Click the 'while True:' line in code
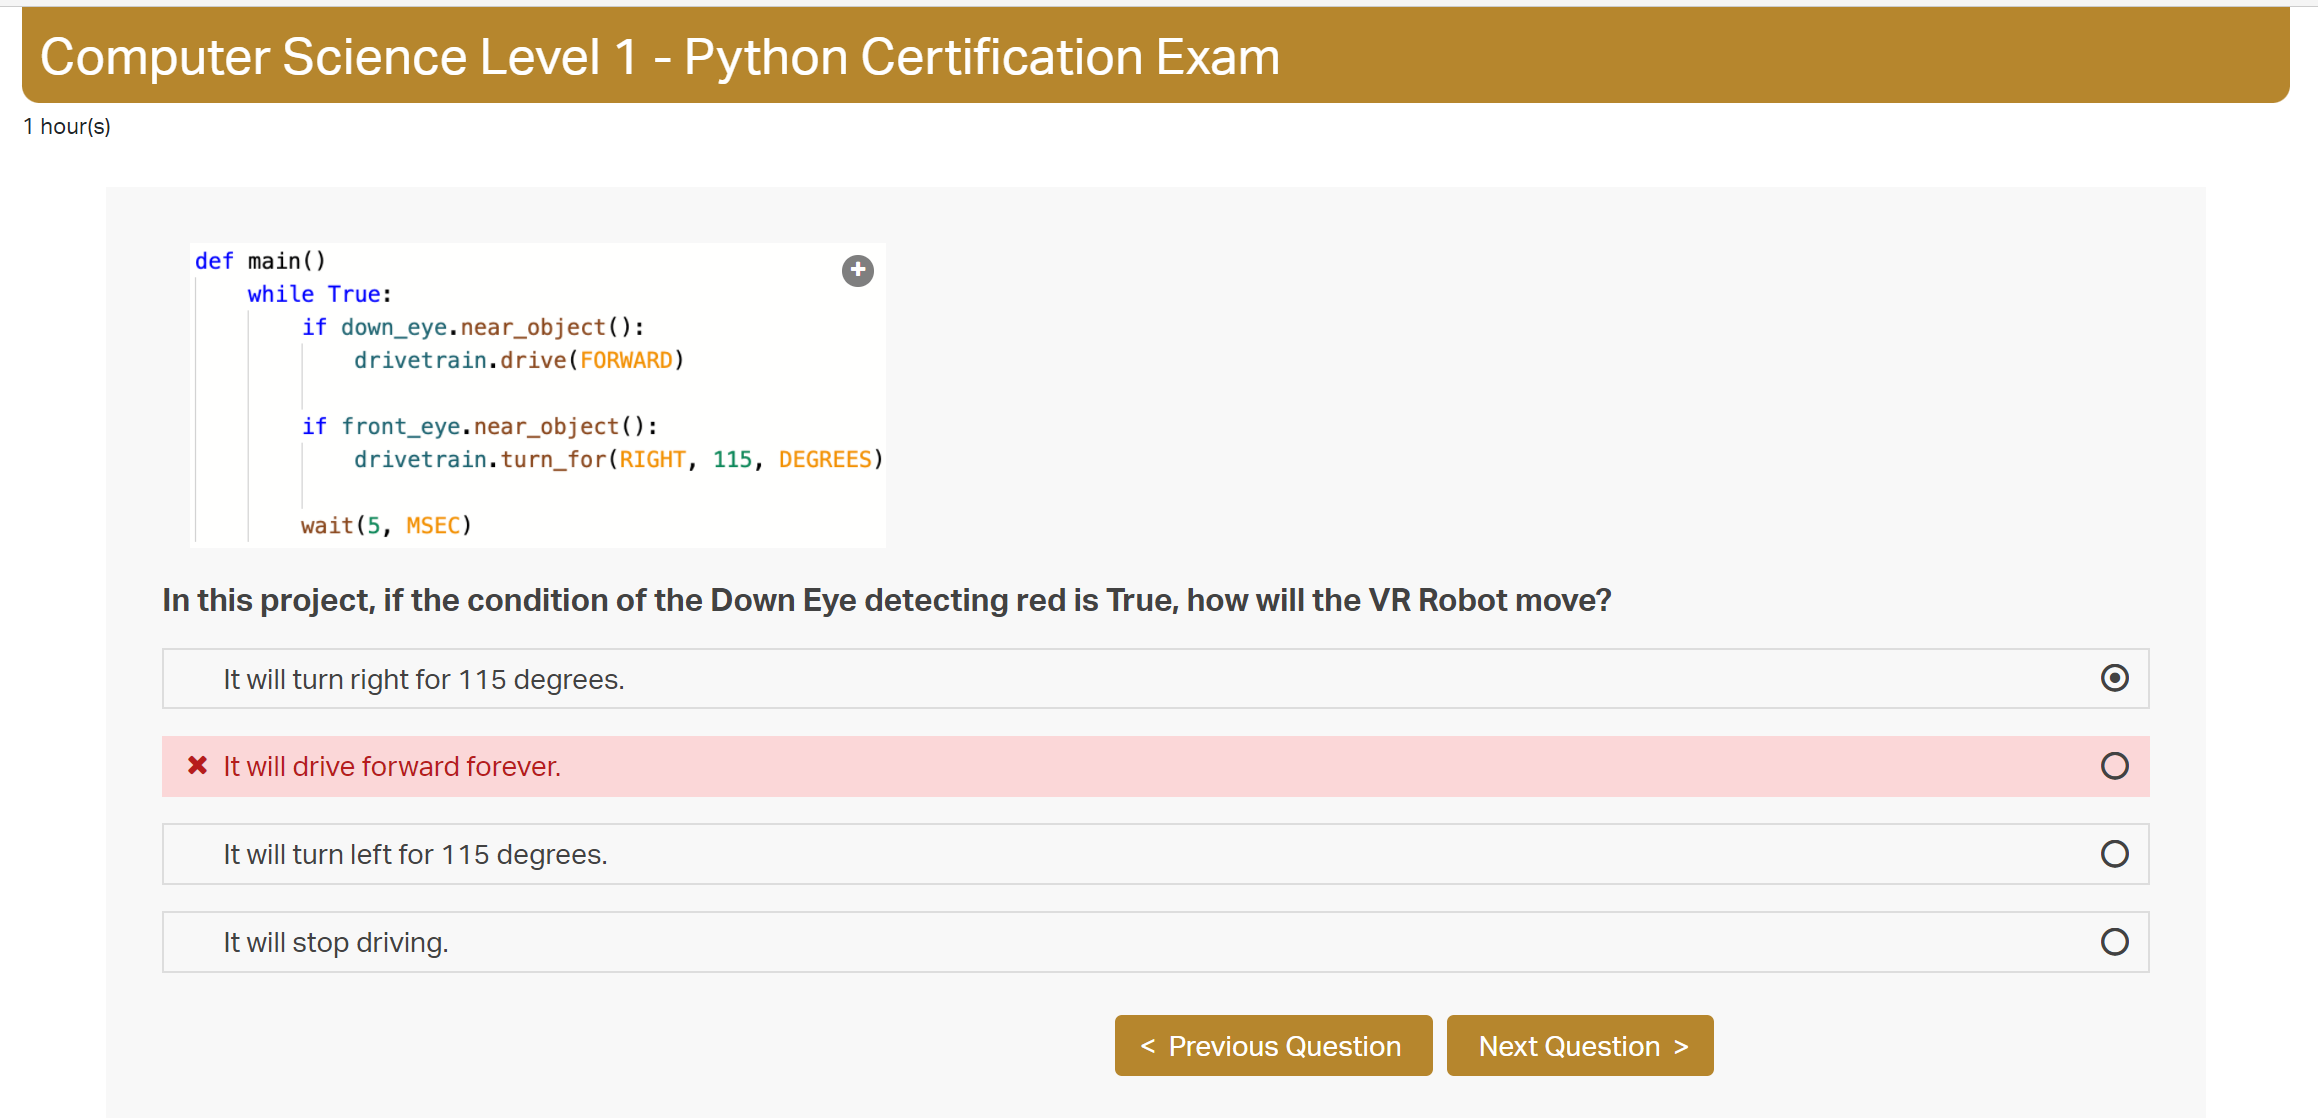The image size is (2318, 1118). (x=319, y=294)
